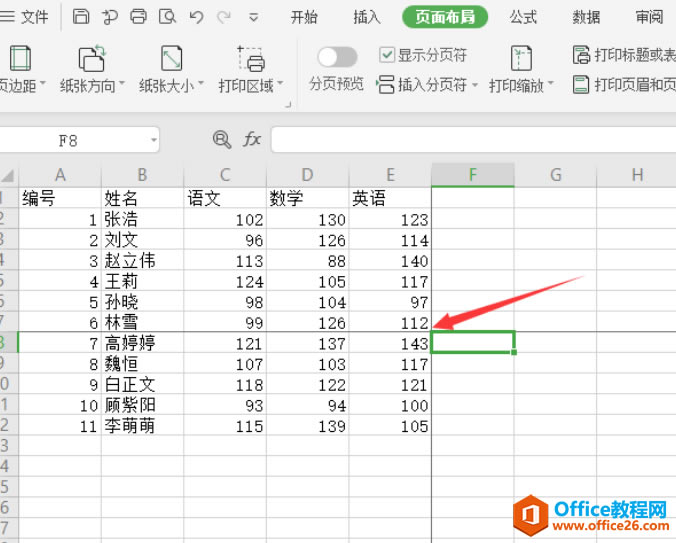The image size is (676, 543).
Task: Click cell containing 数学
Action: tap(307, 198)
